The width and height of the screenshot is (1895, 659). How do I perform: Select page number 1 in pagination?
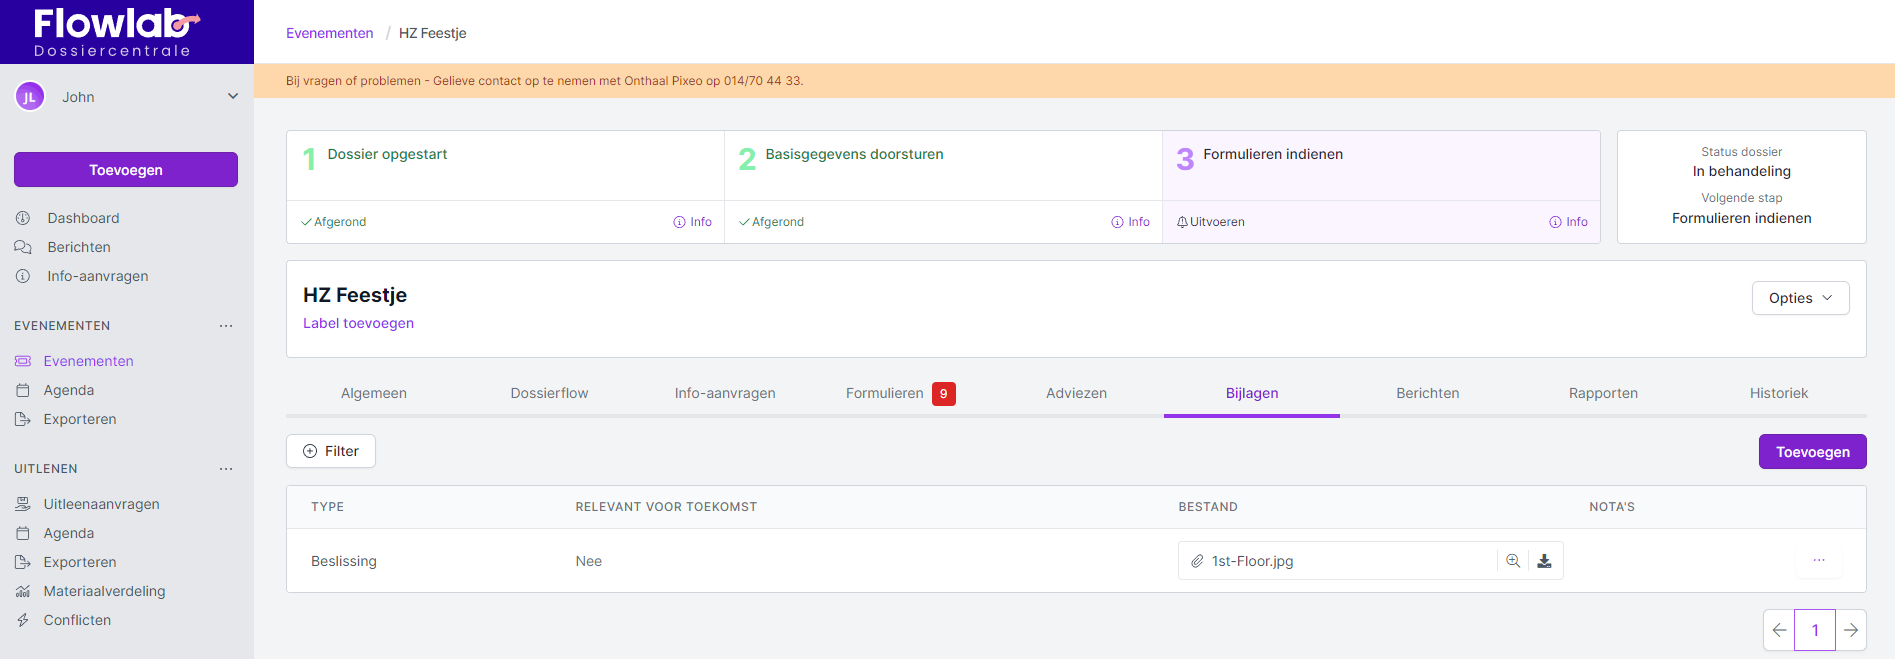[x=1815, y=630]
